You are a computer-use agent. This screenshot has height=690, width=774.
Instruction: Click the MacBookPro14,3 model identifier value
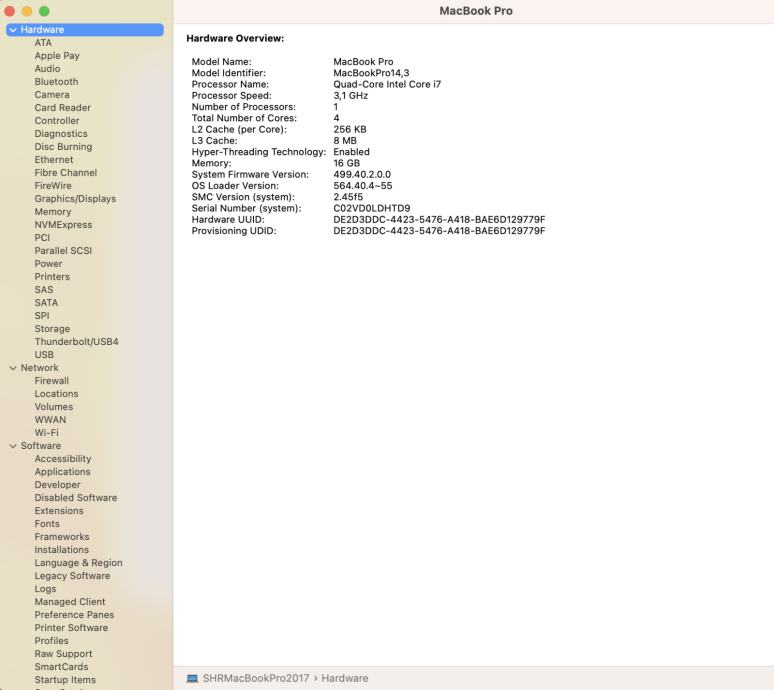(371, 73)
